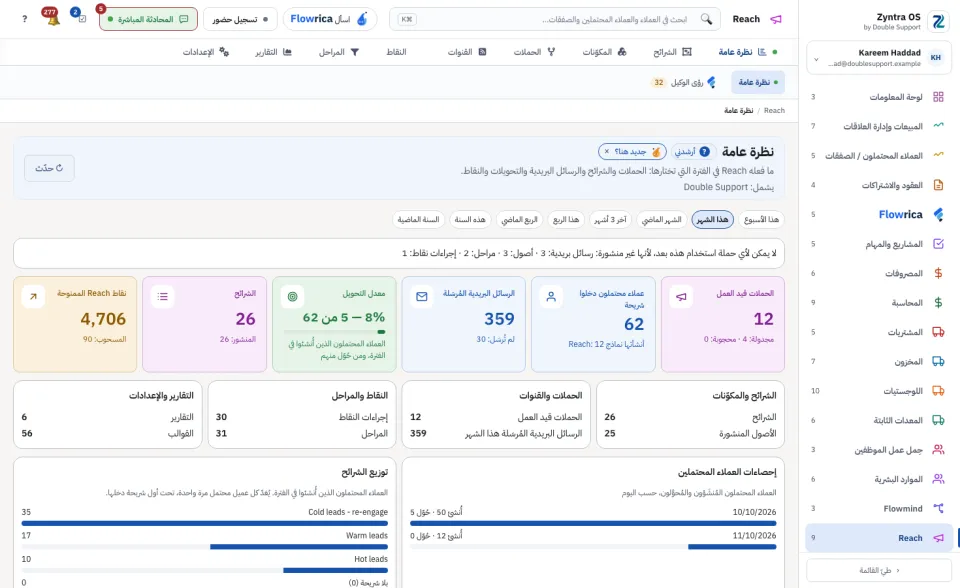
Task: Open the الشرائح والمكوّنات summary card
Action: [x=690, y=414]
